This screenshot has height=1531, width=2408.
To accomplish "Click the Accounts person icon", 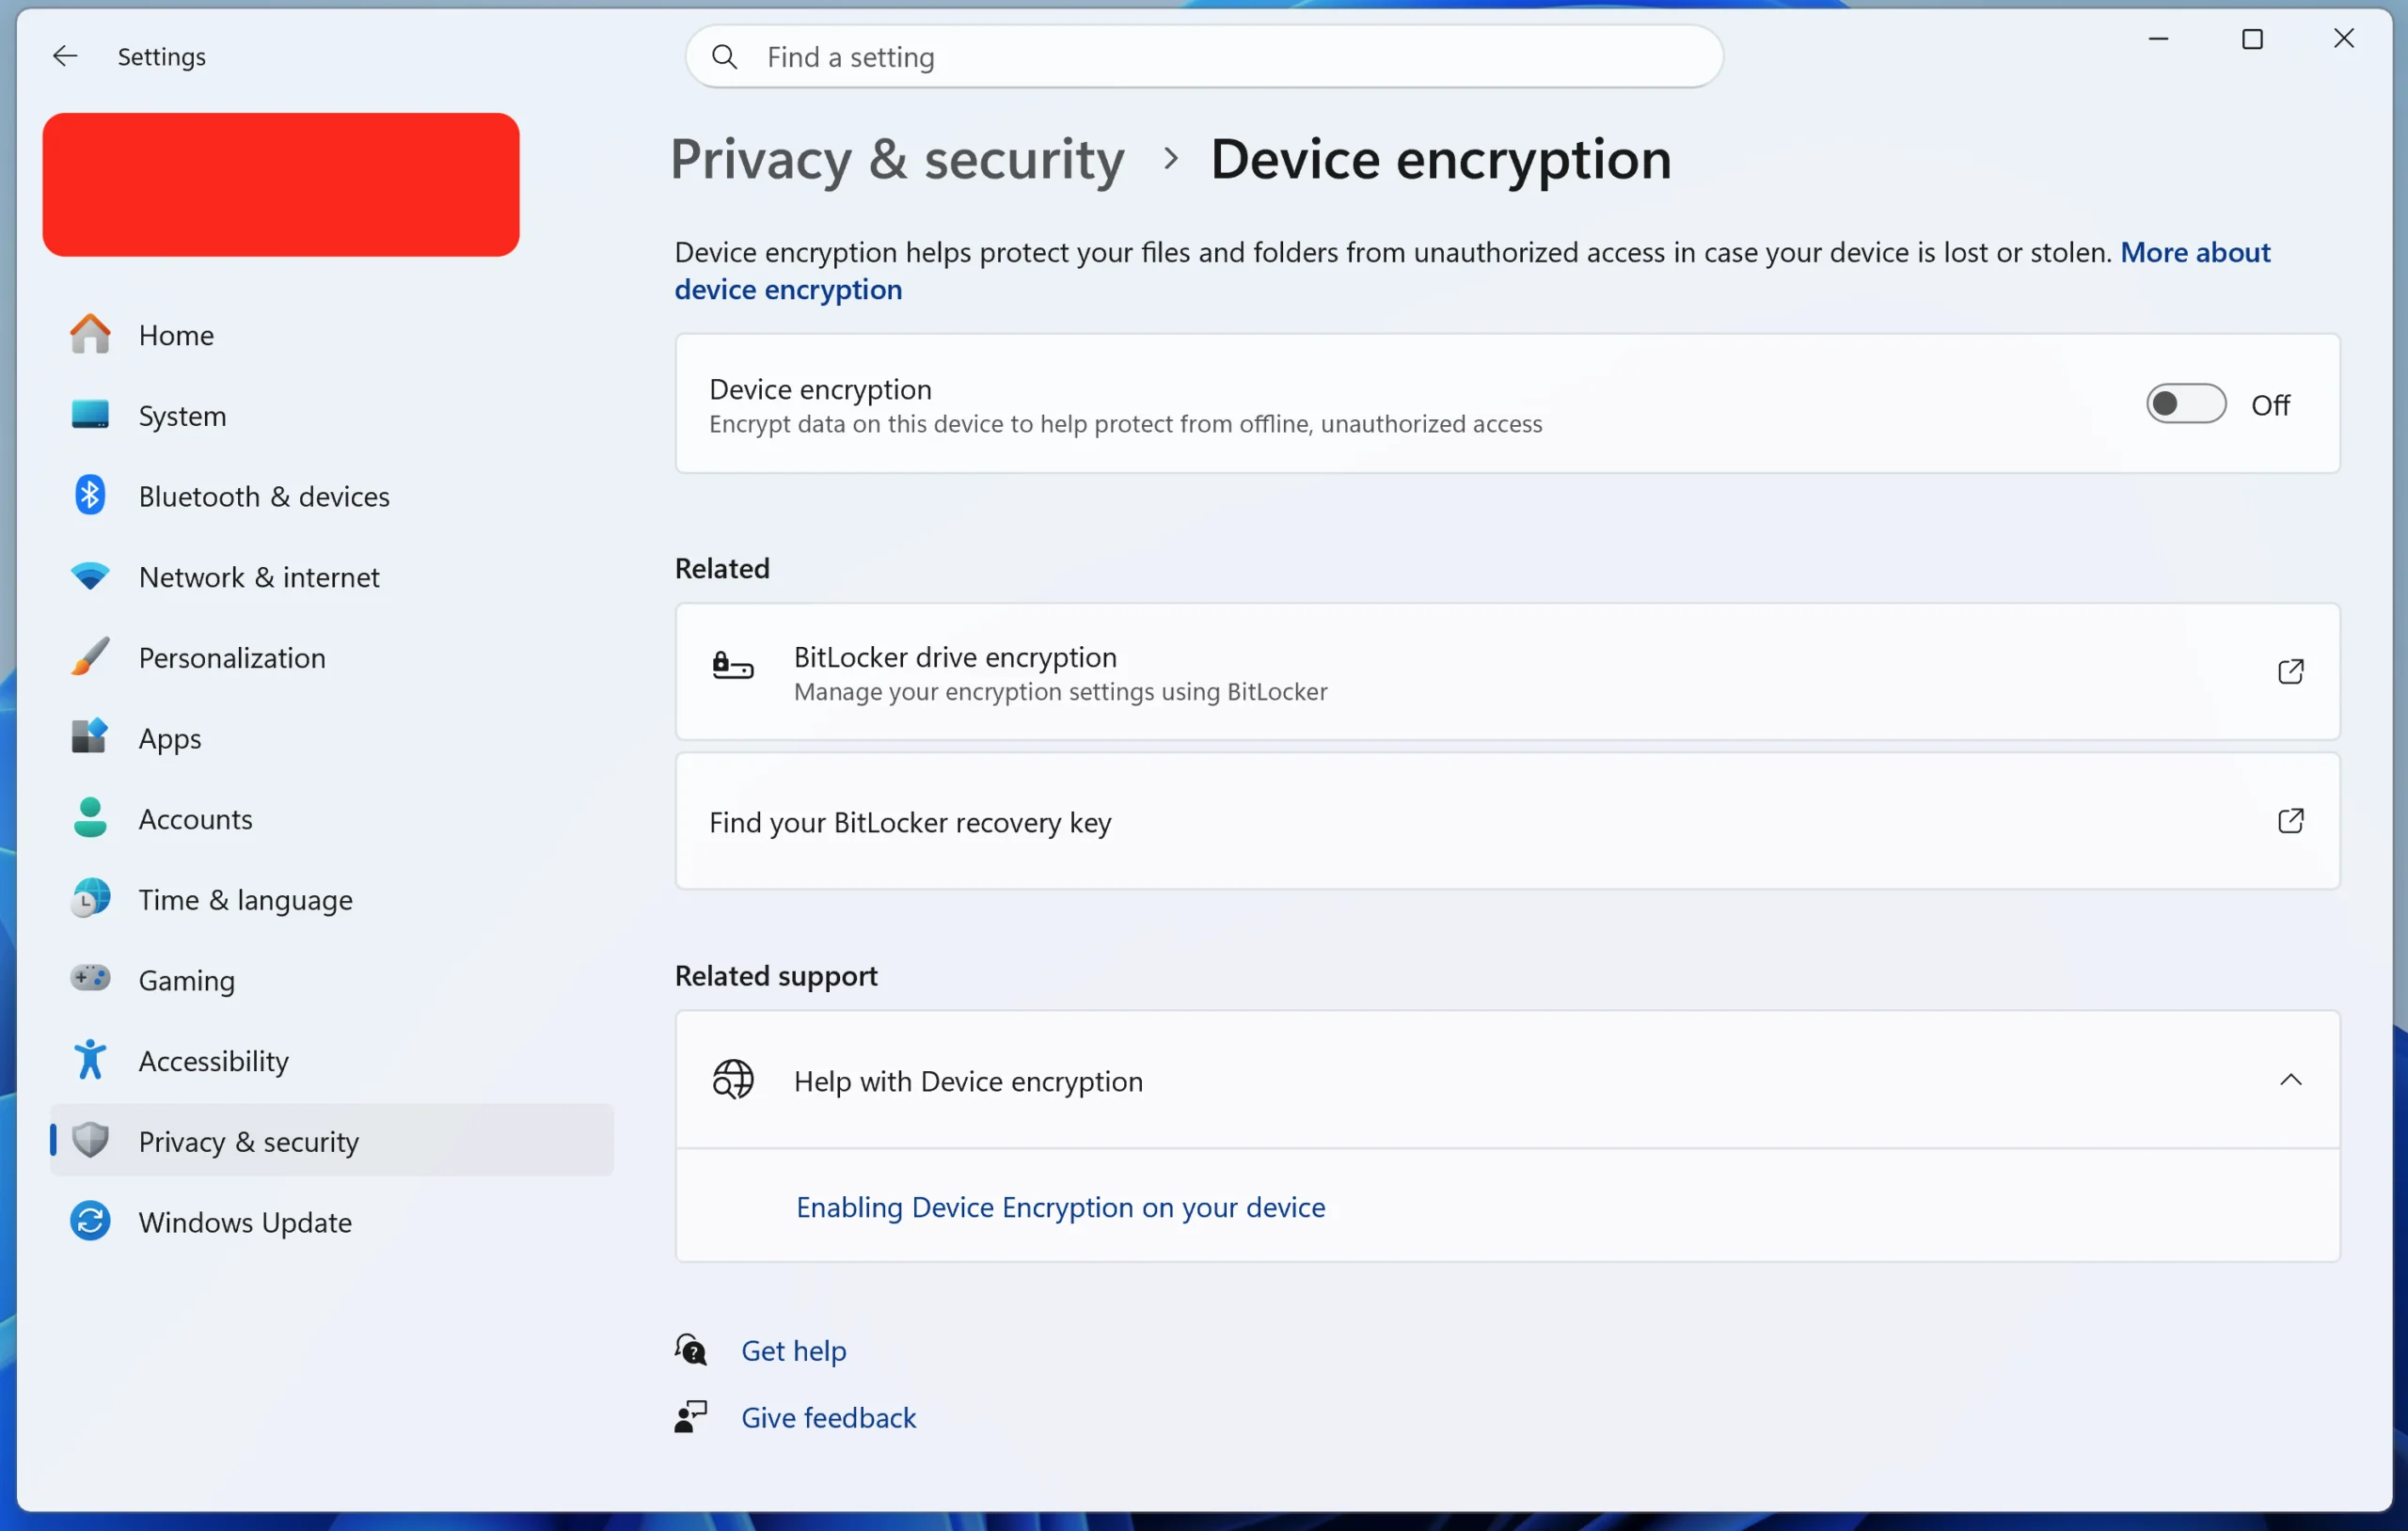I will pyautogui.click(x=90, y=818).
